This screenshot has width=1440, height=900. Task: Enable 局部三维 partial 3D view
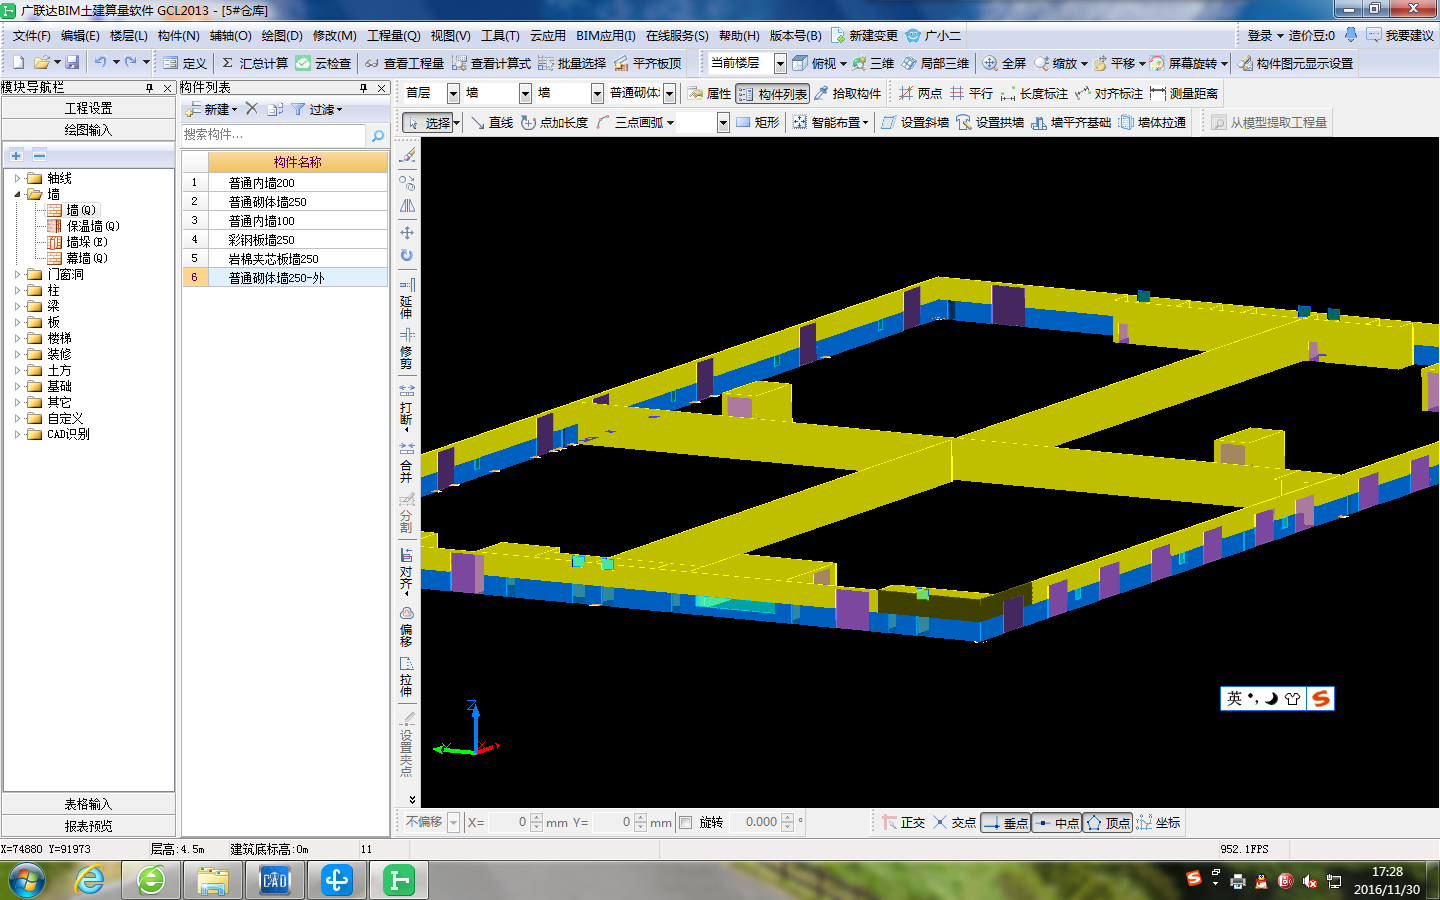pos(935,63)
